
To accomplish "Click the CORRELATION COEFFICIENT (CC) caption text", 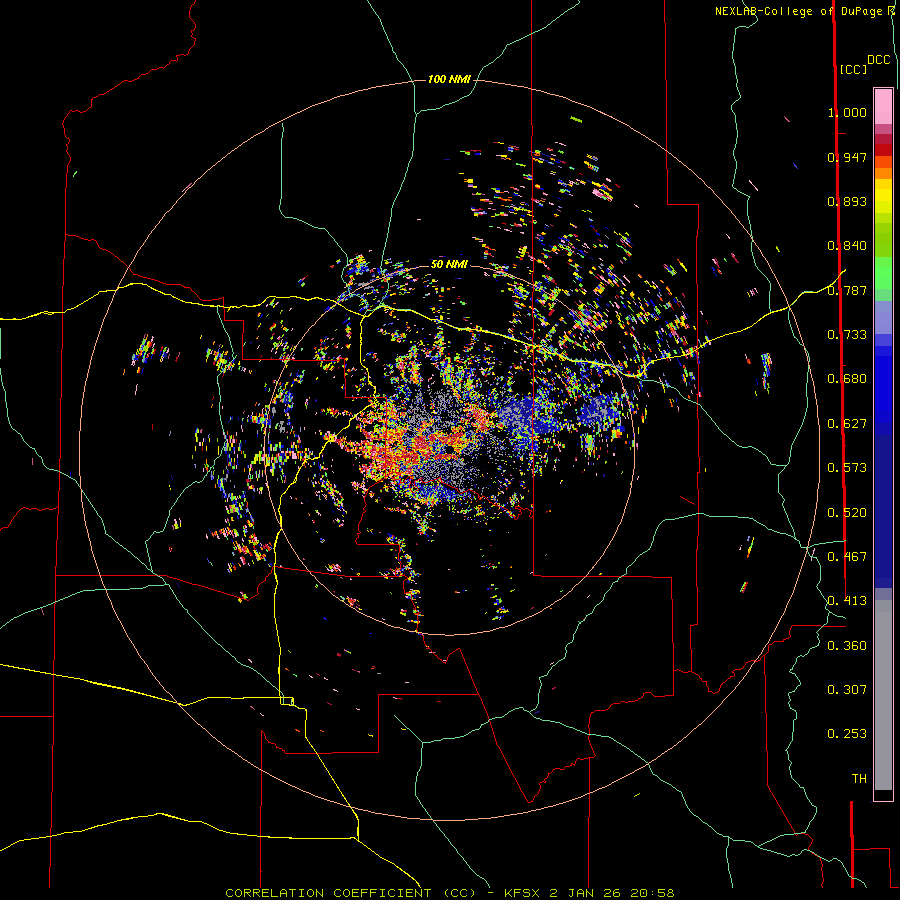I will 350,893.
